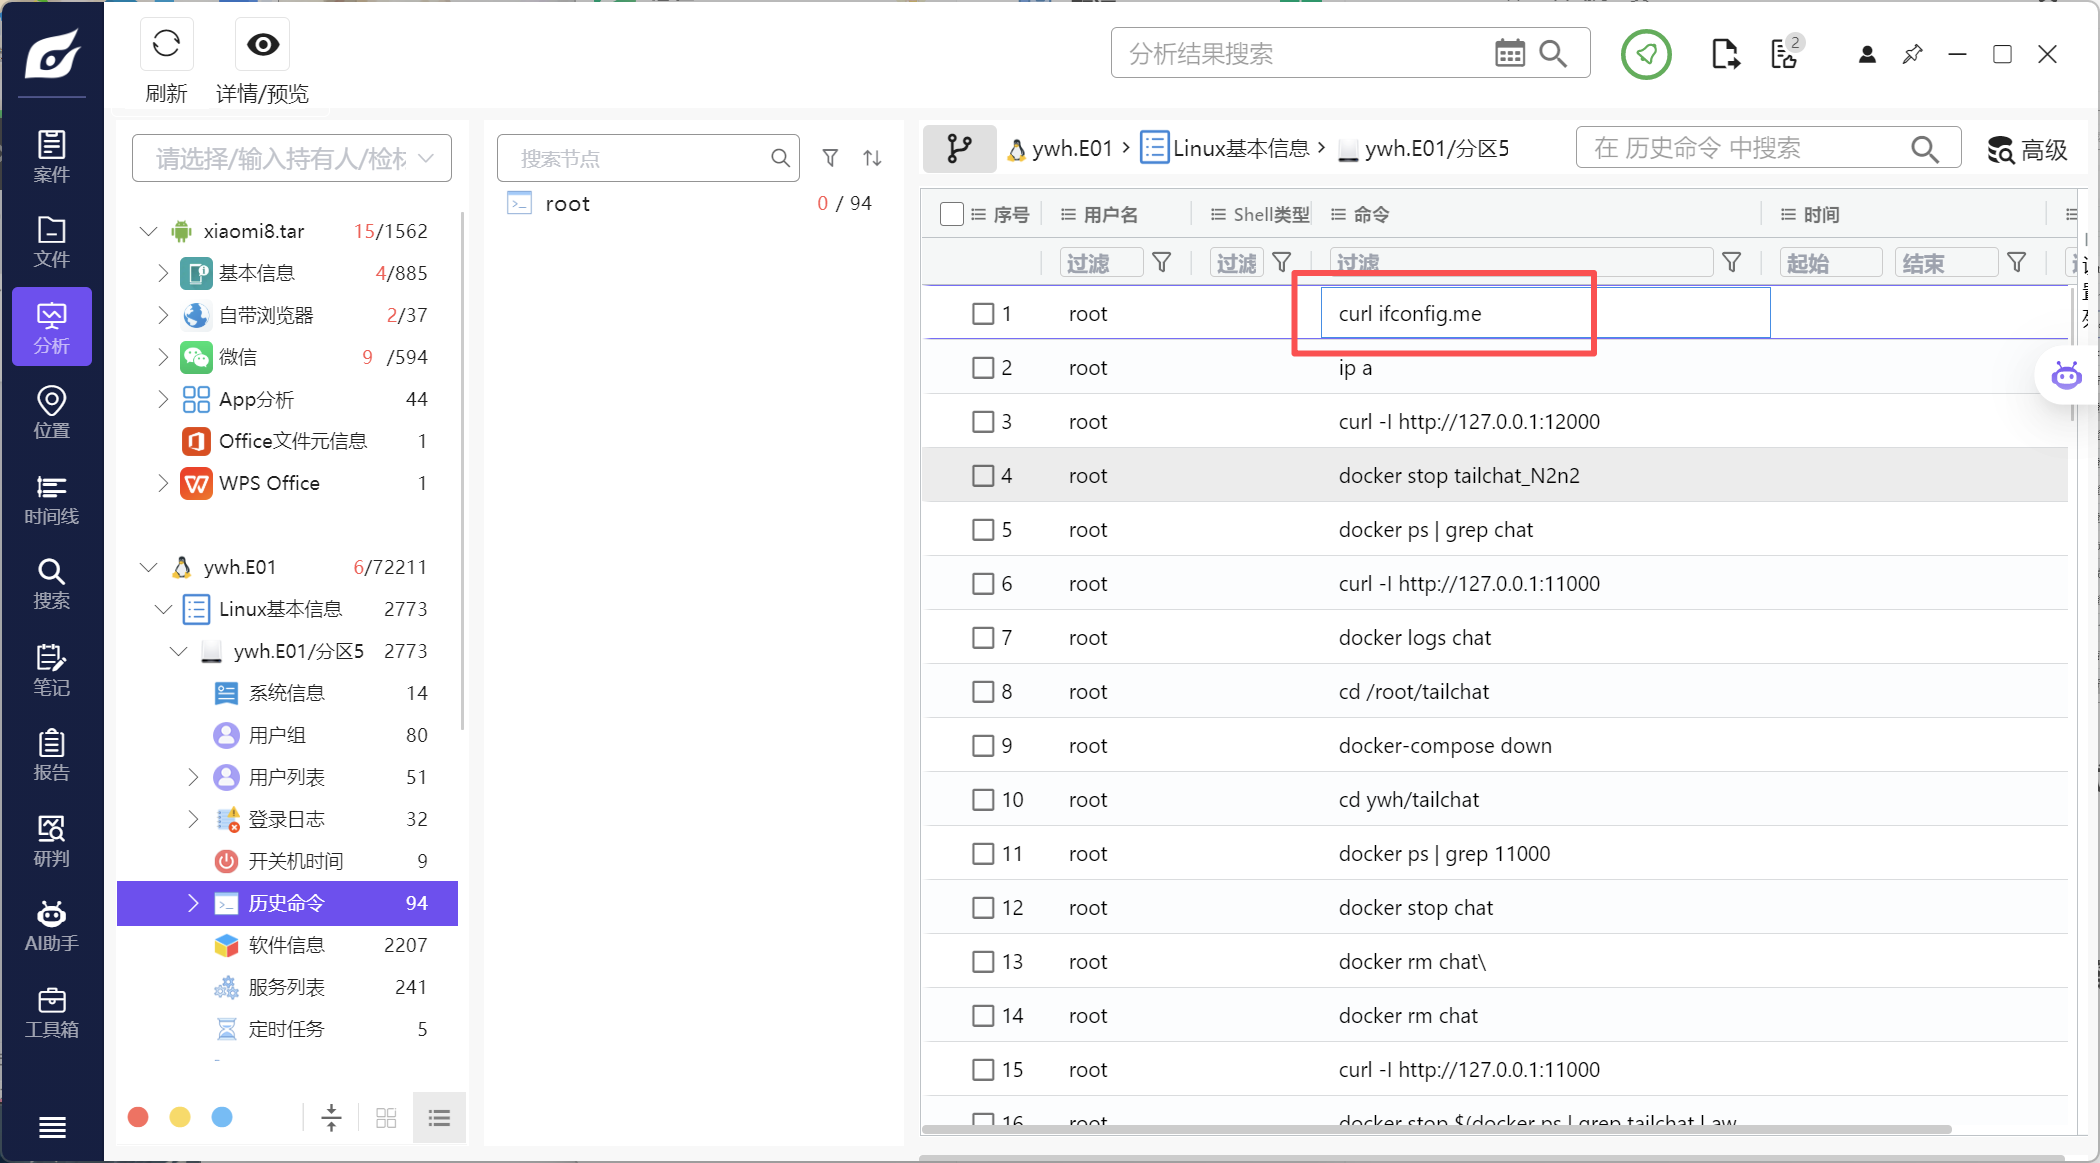
Task: Check the checkbox for row 1
Action: pos(983,314)
